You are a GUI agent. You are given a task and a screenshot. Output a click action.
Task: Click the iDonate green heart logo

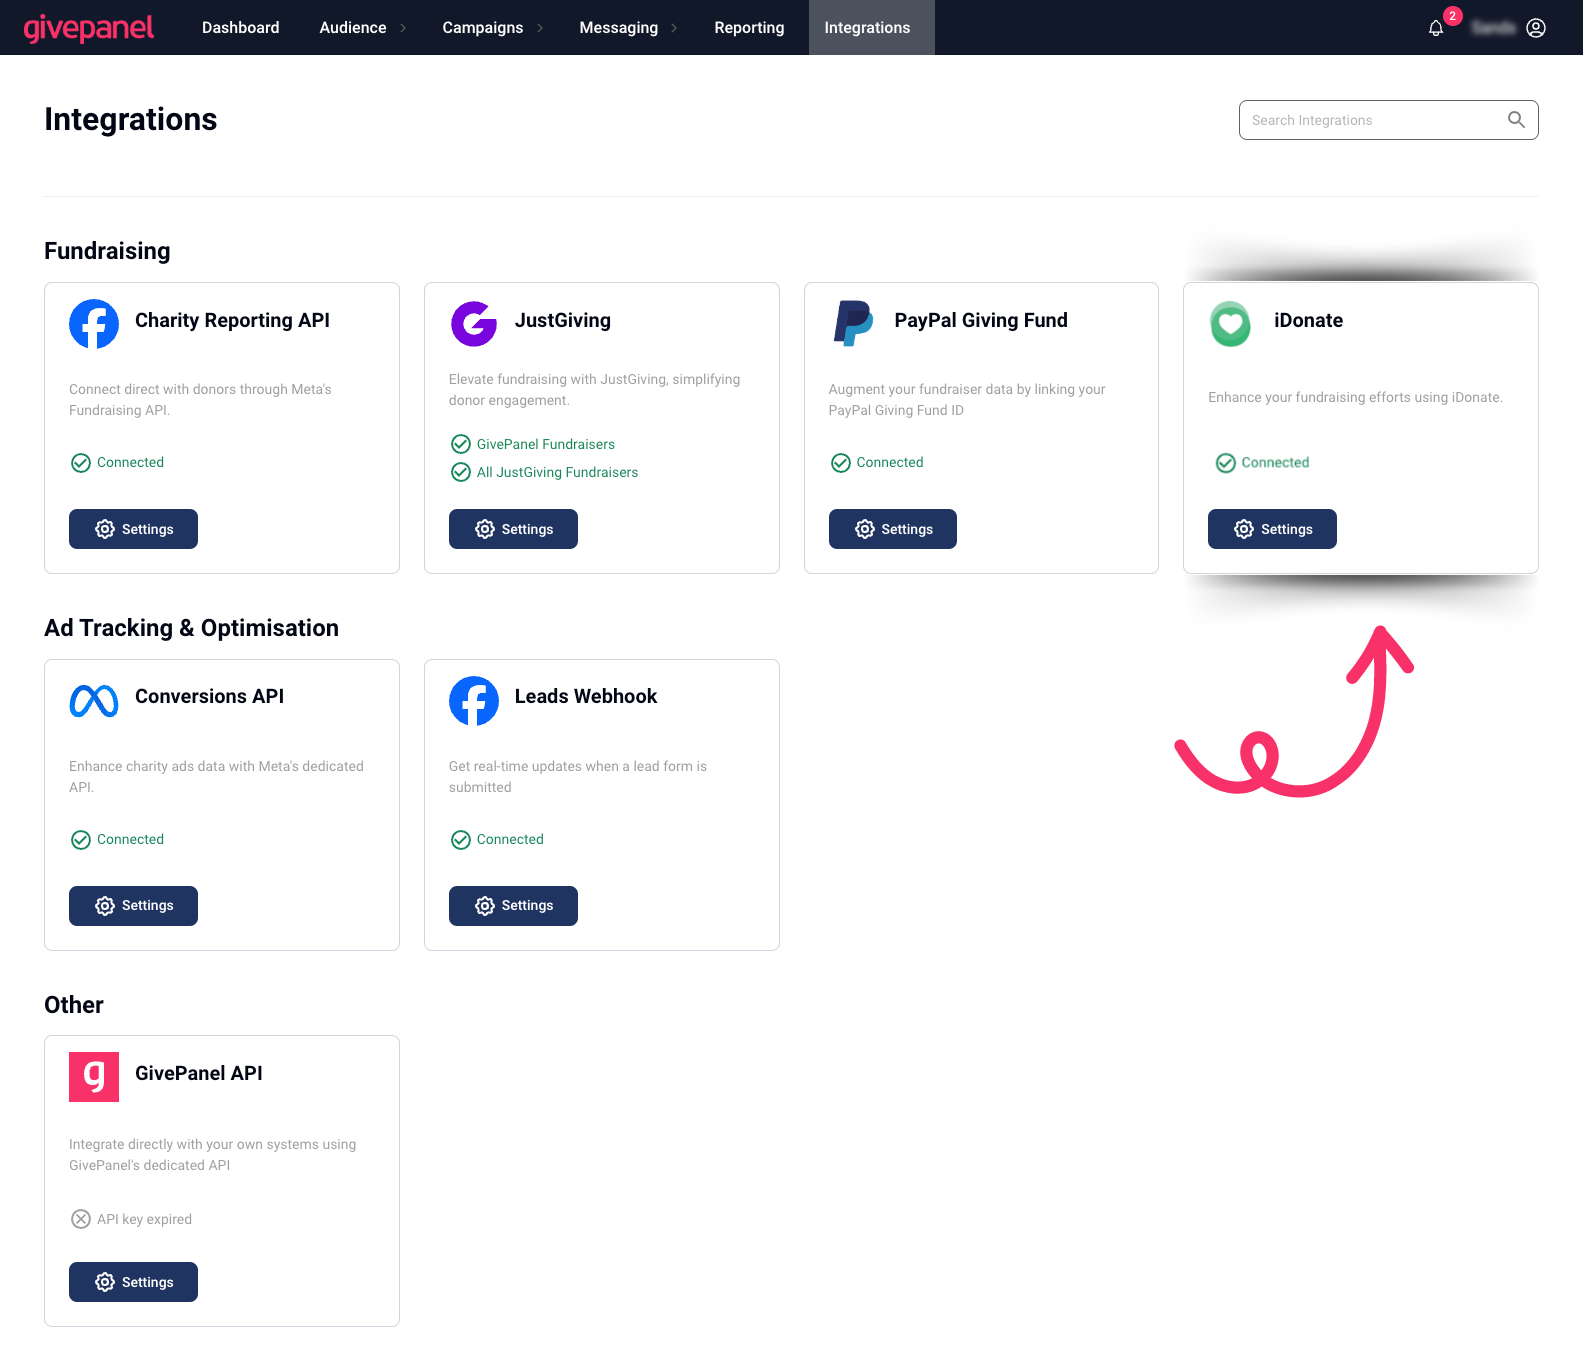(1231, 324)
